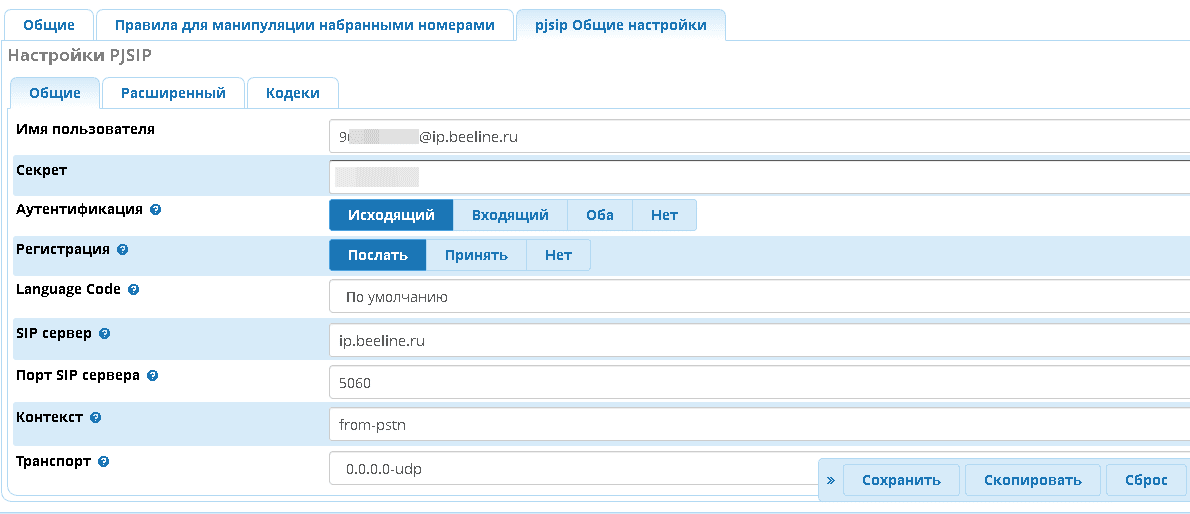
Task: Open the Language Code dropdown
Action: 760,297
